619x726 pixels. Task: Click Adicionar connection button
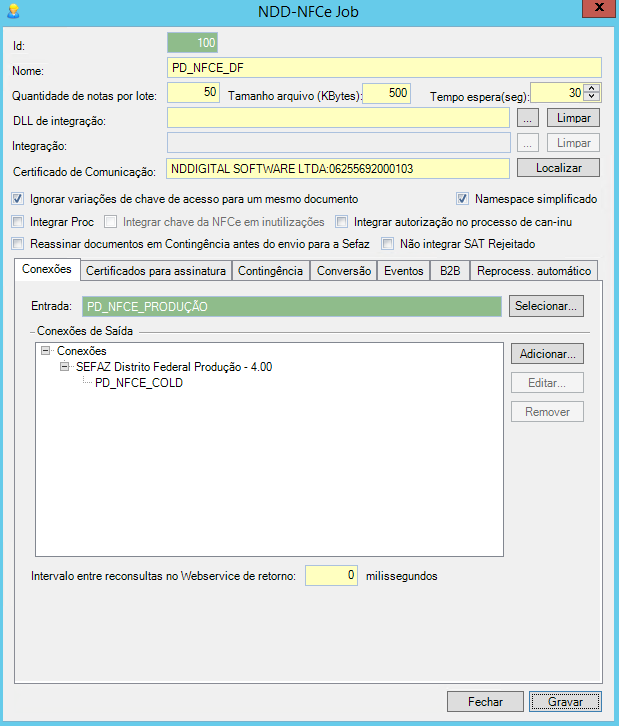tap(546, 354)
